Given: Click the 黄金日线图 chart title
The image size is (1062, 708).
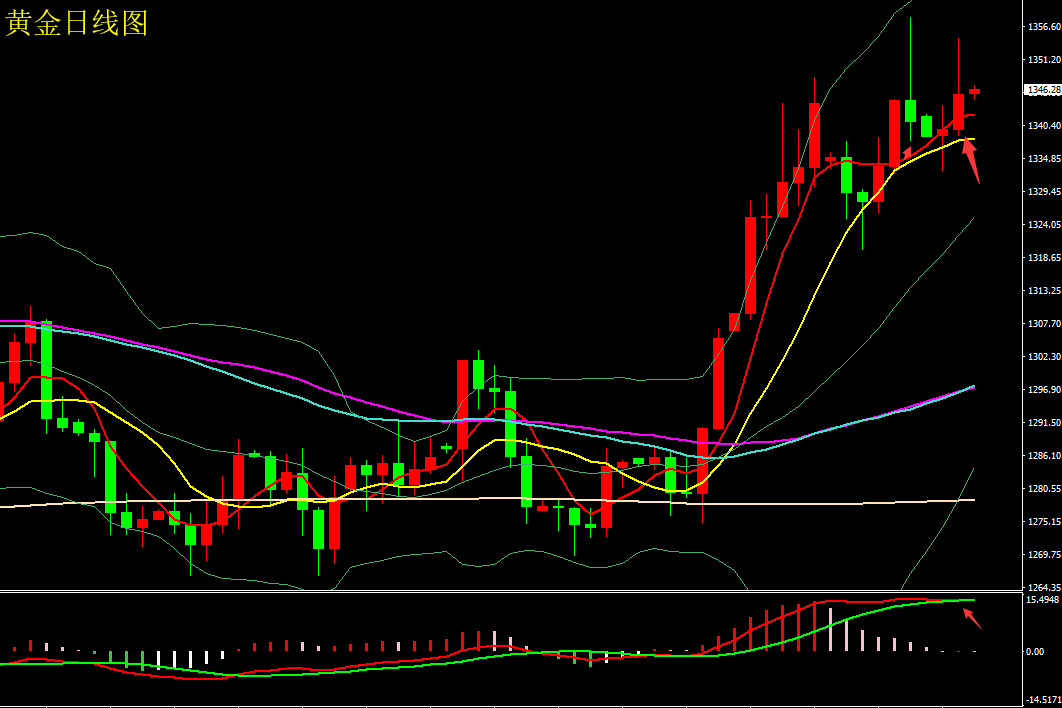Looking at the screenshot, I should pyautogui.click(x=77, y=23).
